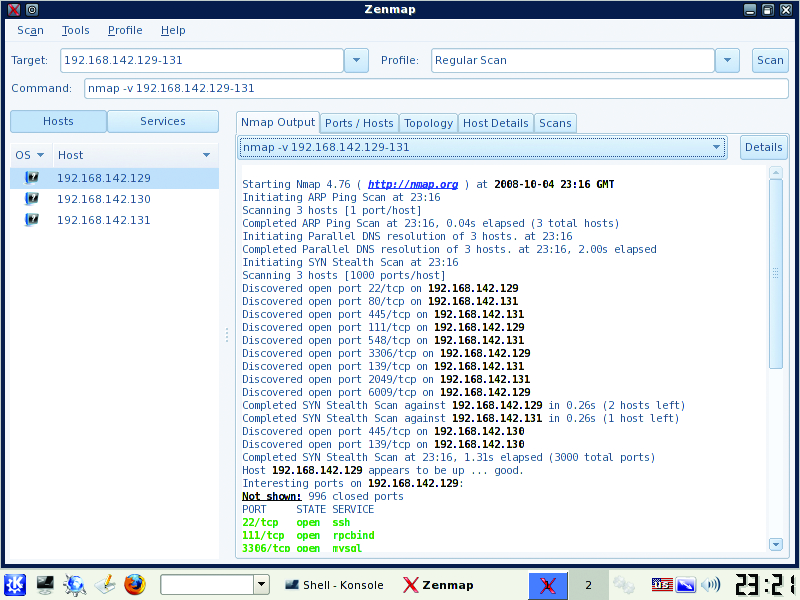
Task: Open the KDE application menu icon
Action: (14, 585)
